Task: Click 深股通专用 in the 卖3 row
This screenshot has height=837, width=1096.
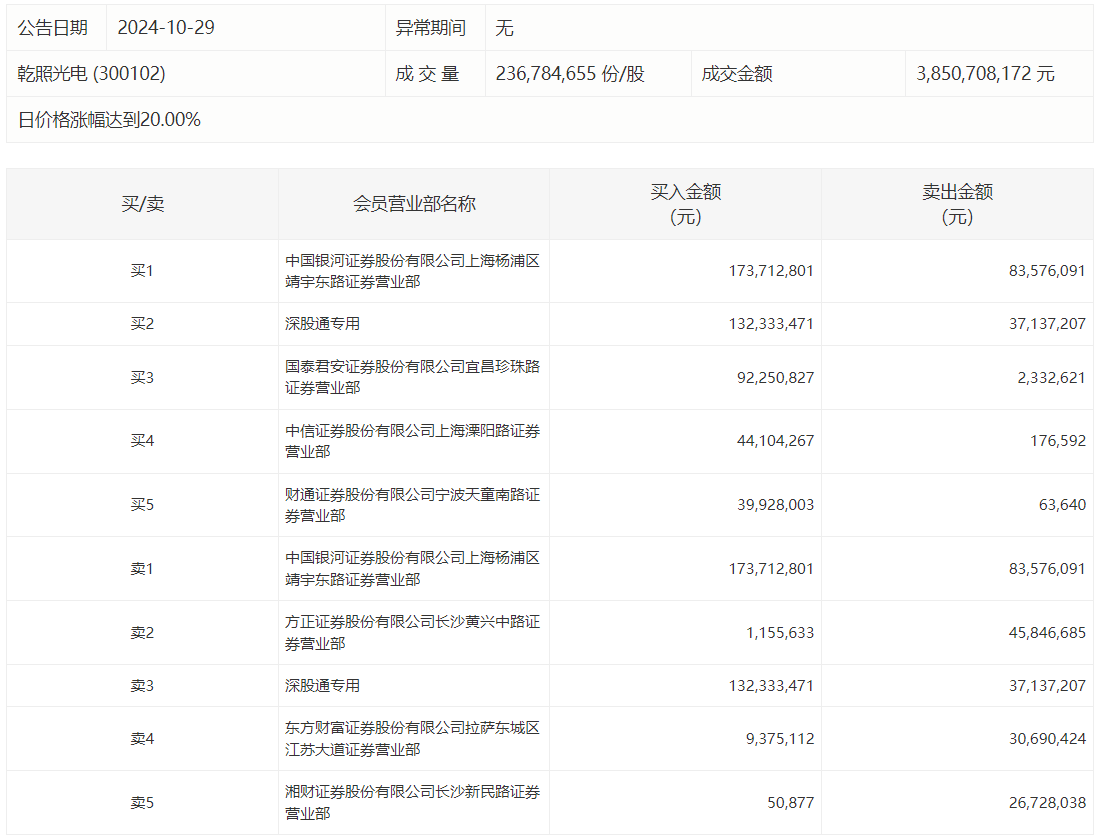Action: pyautogui.click(x=322, y=686)
